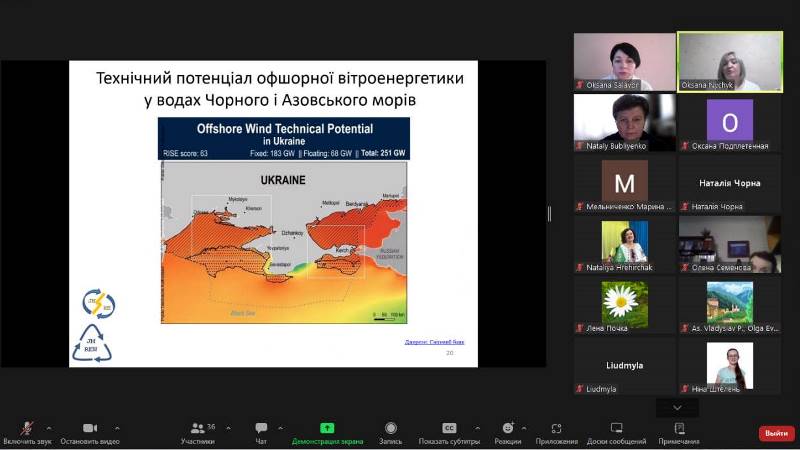Image resolution: width=800 pixels, height=450 pixels.
Task: Open Примечания notes icon
Action: pyautogui.click(x=679, y=428)
